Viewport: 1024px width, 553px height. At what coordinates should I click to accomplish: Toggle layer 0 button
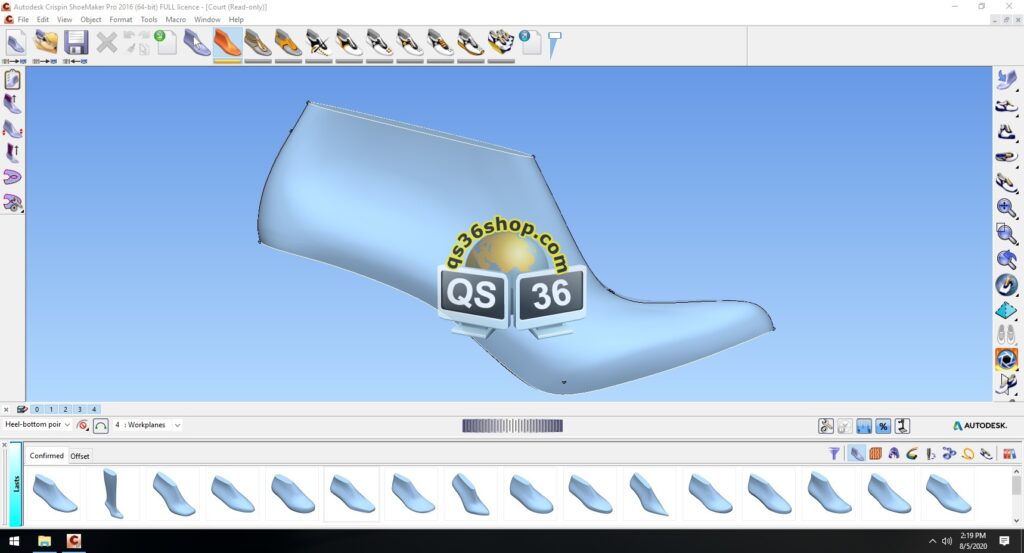coord(37,409)
